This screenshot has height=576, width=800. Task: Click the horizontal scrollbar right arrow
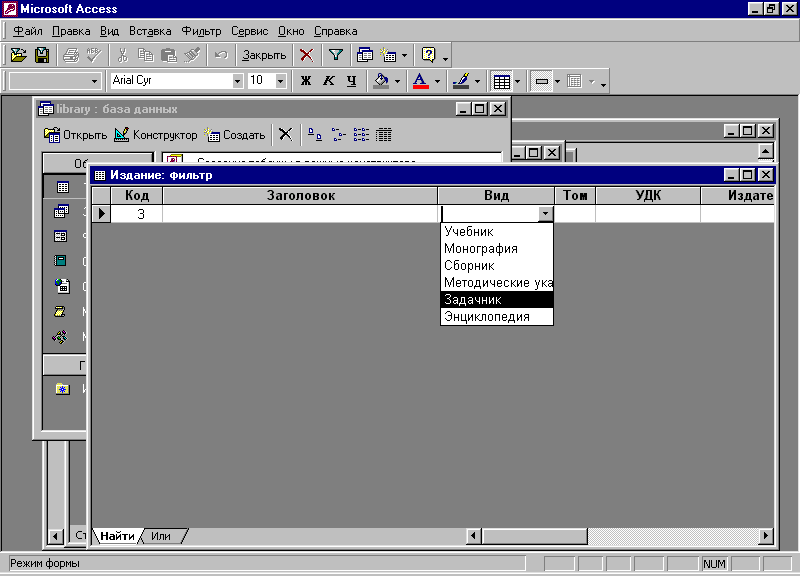coord(765,536)
